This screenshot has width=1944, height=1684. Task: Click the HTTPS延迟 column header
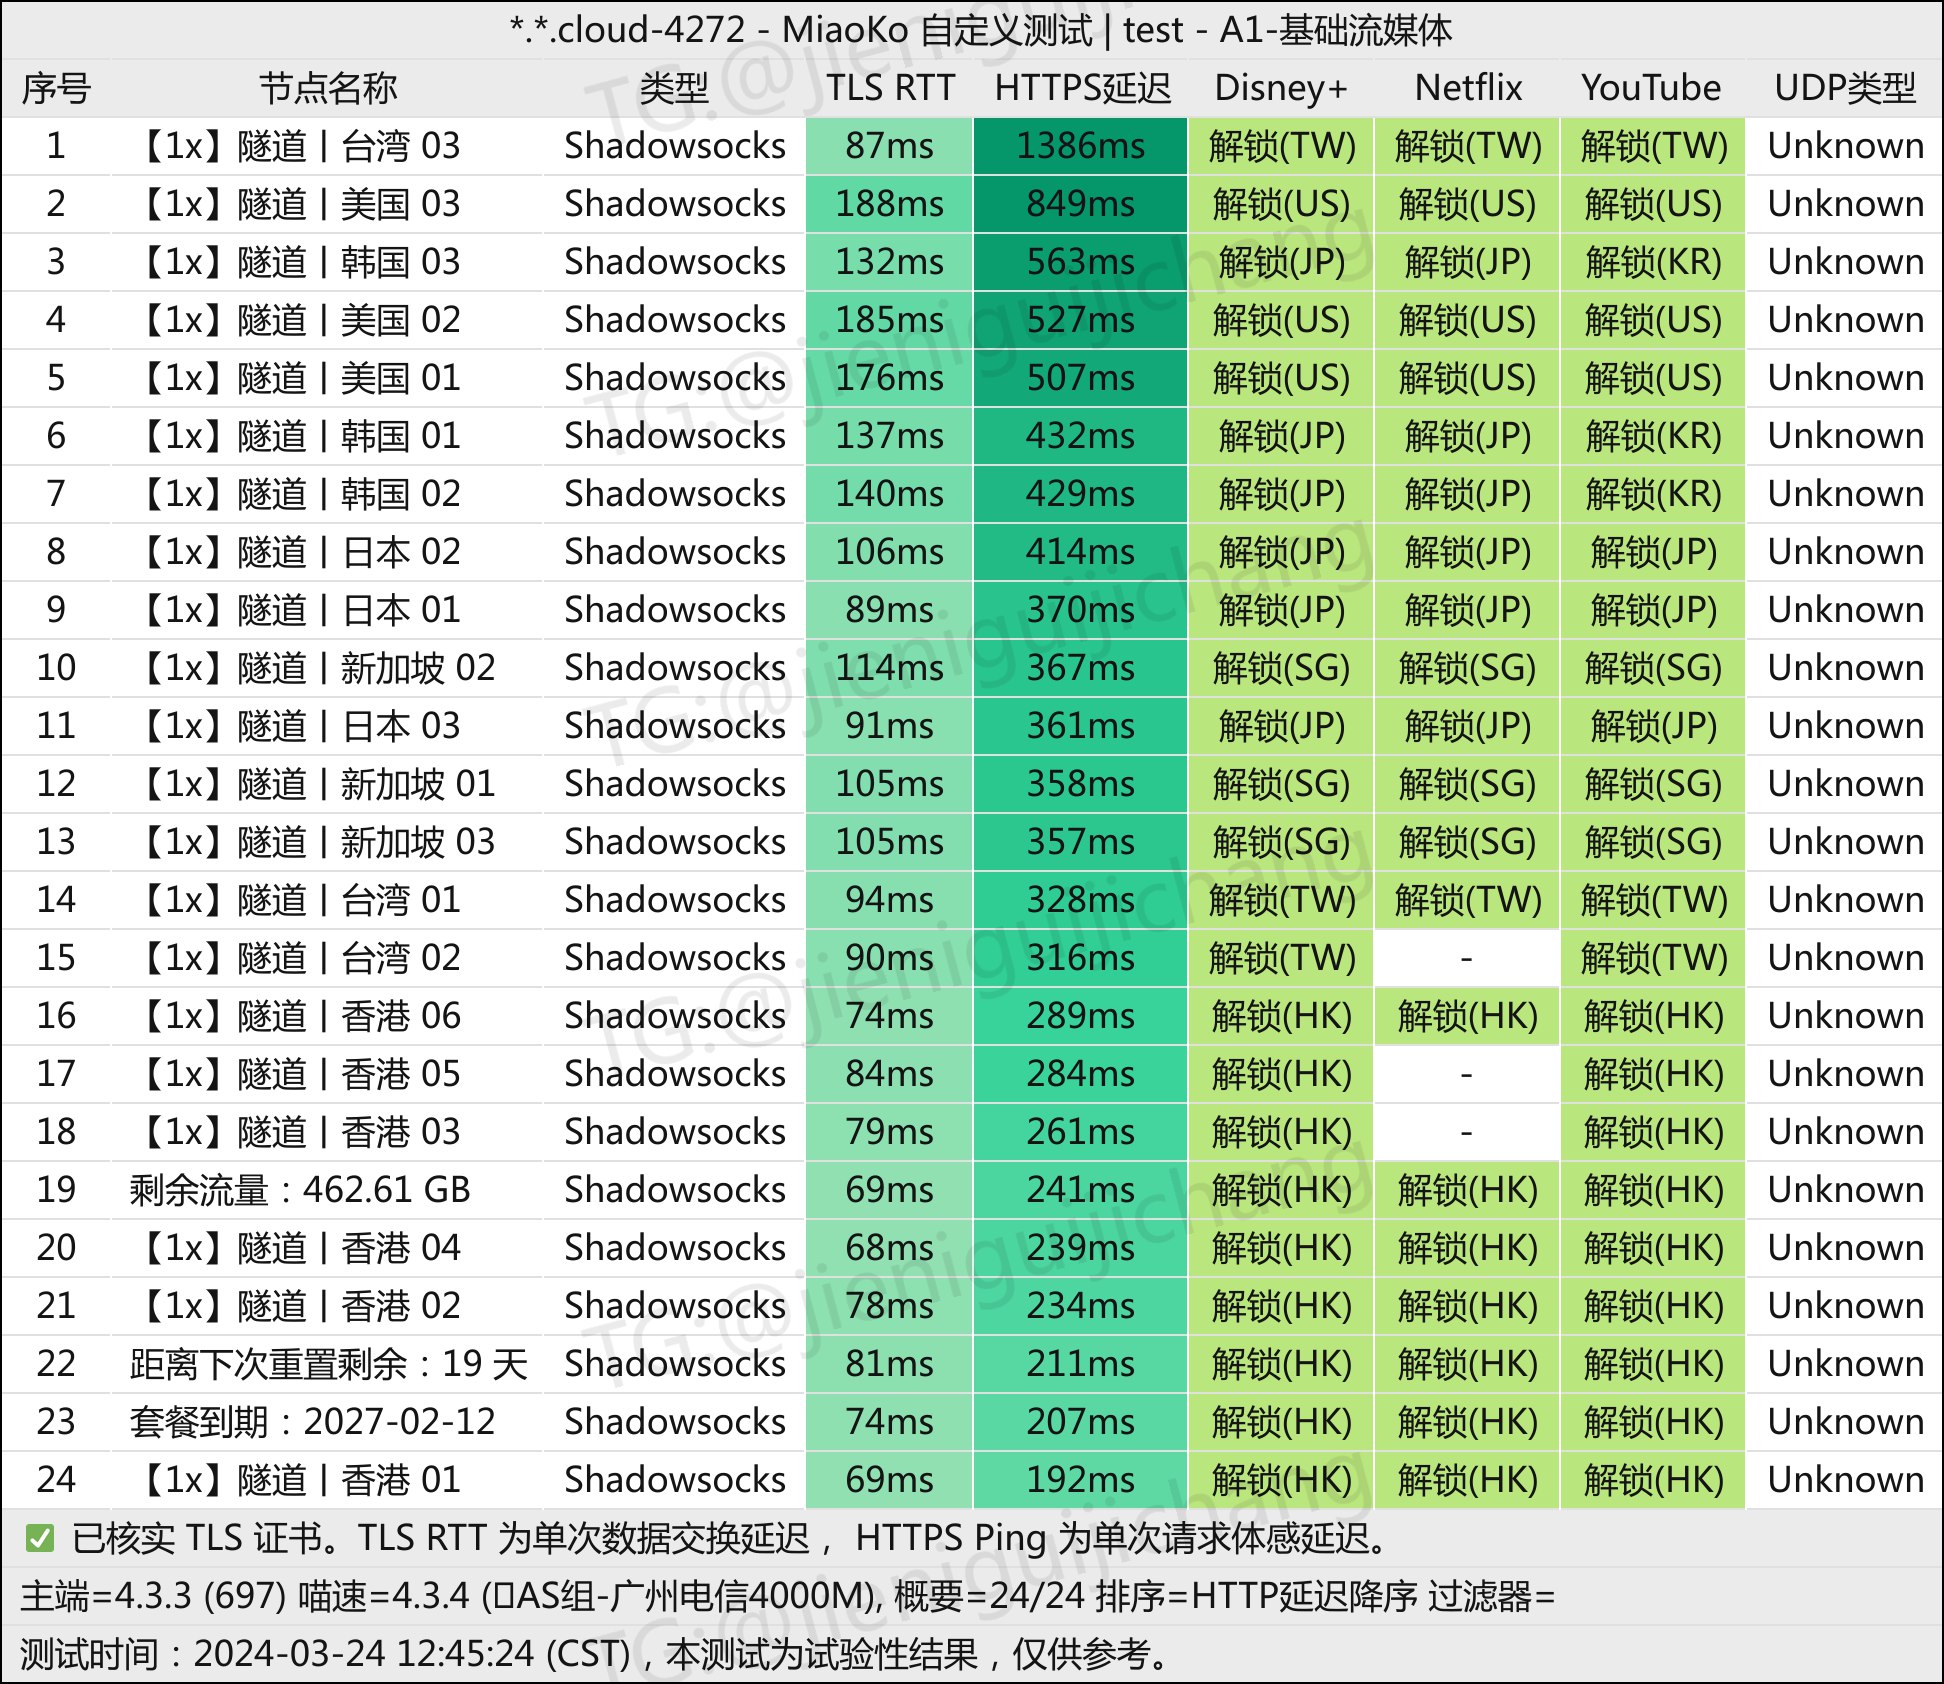(x=1081, y=88)
